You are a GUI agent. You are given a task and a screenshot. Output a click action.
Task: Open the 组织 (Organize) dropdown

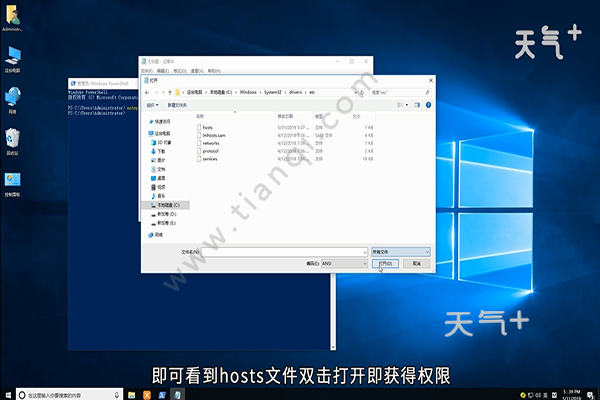click(152, 105)
